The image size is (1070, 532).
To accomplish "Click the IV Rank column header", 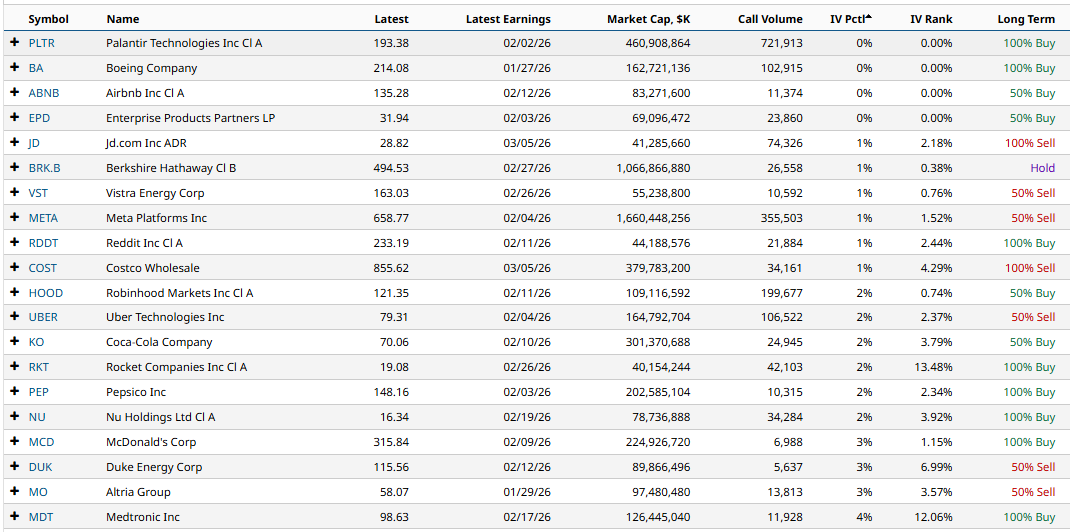I will [930, 19].
